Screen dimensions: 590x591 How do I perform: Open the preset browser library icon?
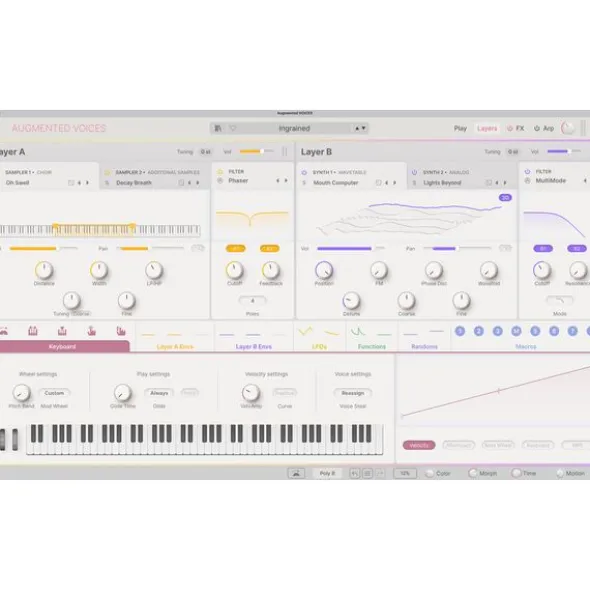(x=218, y=129)
